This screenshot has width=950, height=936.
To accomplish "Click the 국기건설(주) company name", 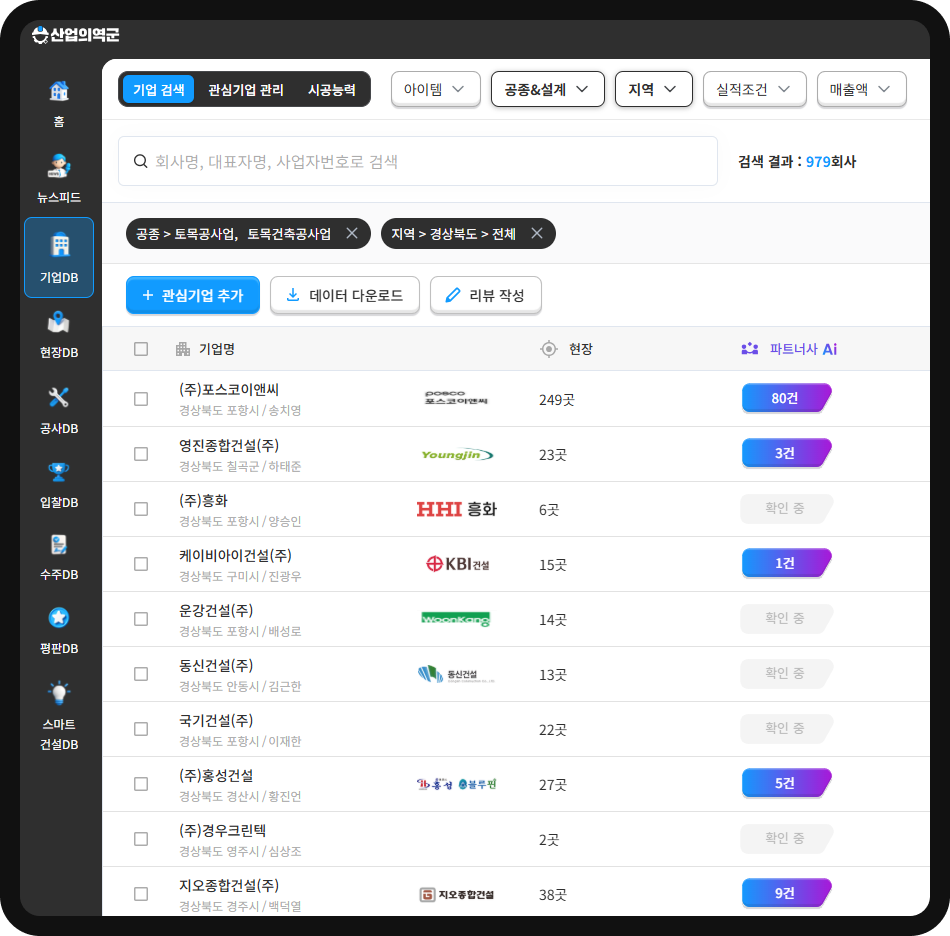I will 216,720.
